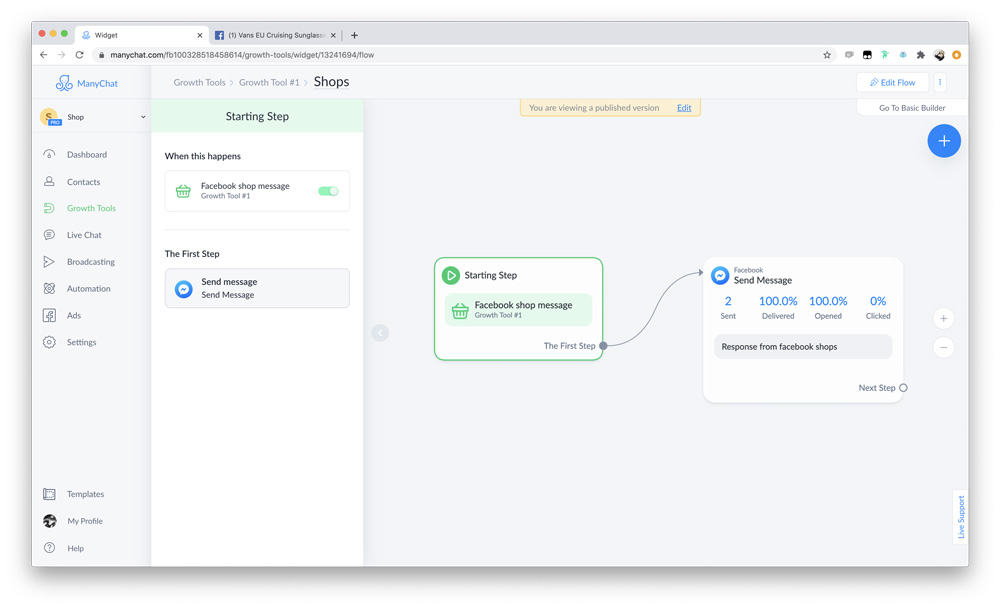
Task: Click the 100.0% Opened statistic
Action: point(828,307)
